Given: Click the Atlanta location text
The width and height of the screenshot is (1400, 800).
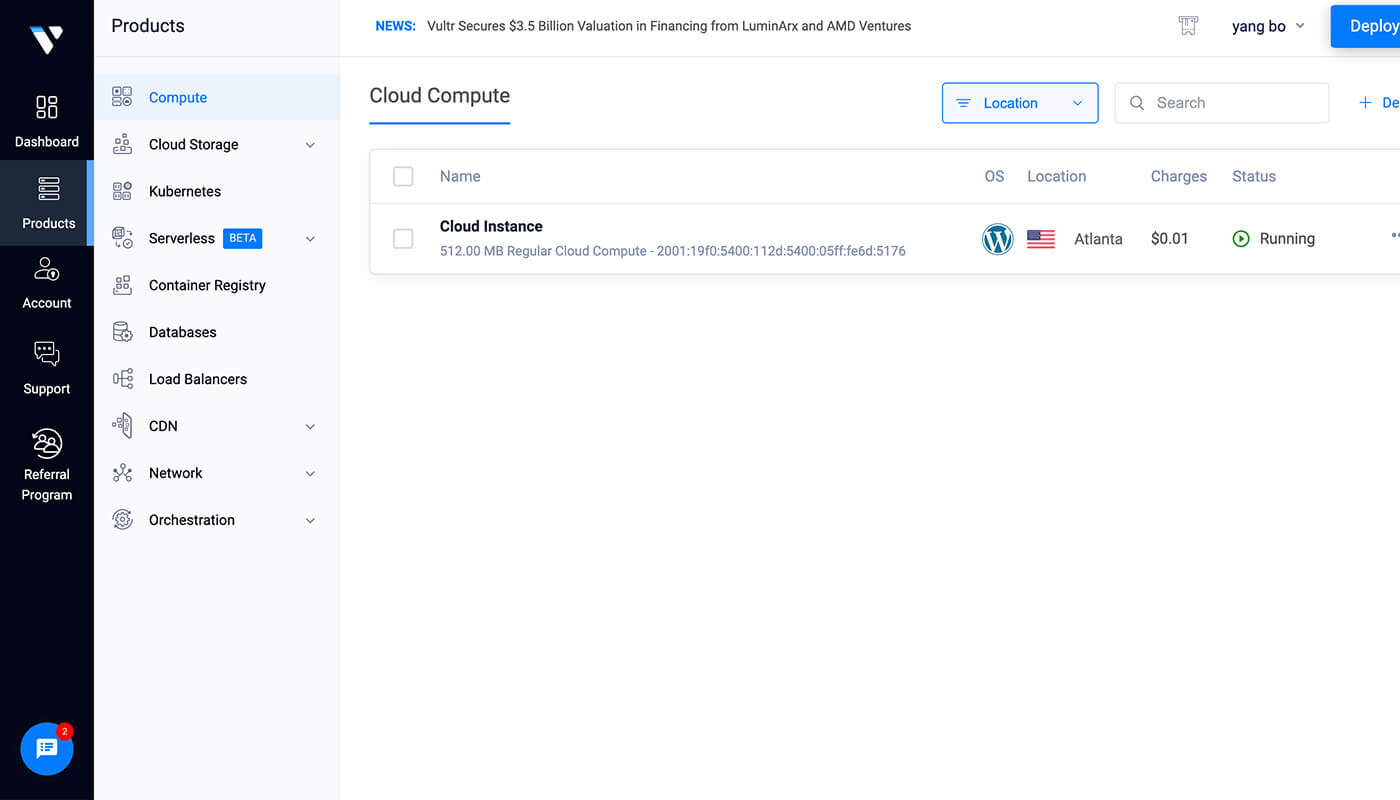Looking at the screenshot, I should [1098, 239].
